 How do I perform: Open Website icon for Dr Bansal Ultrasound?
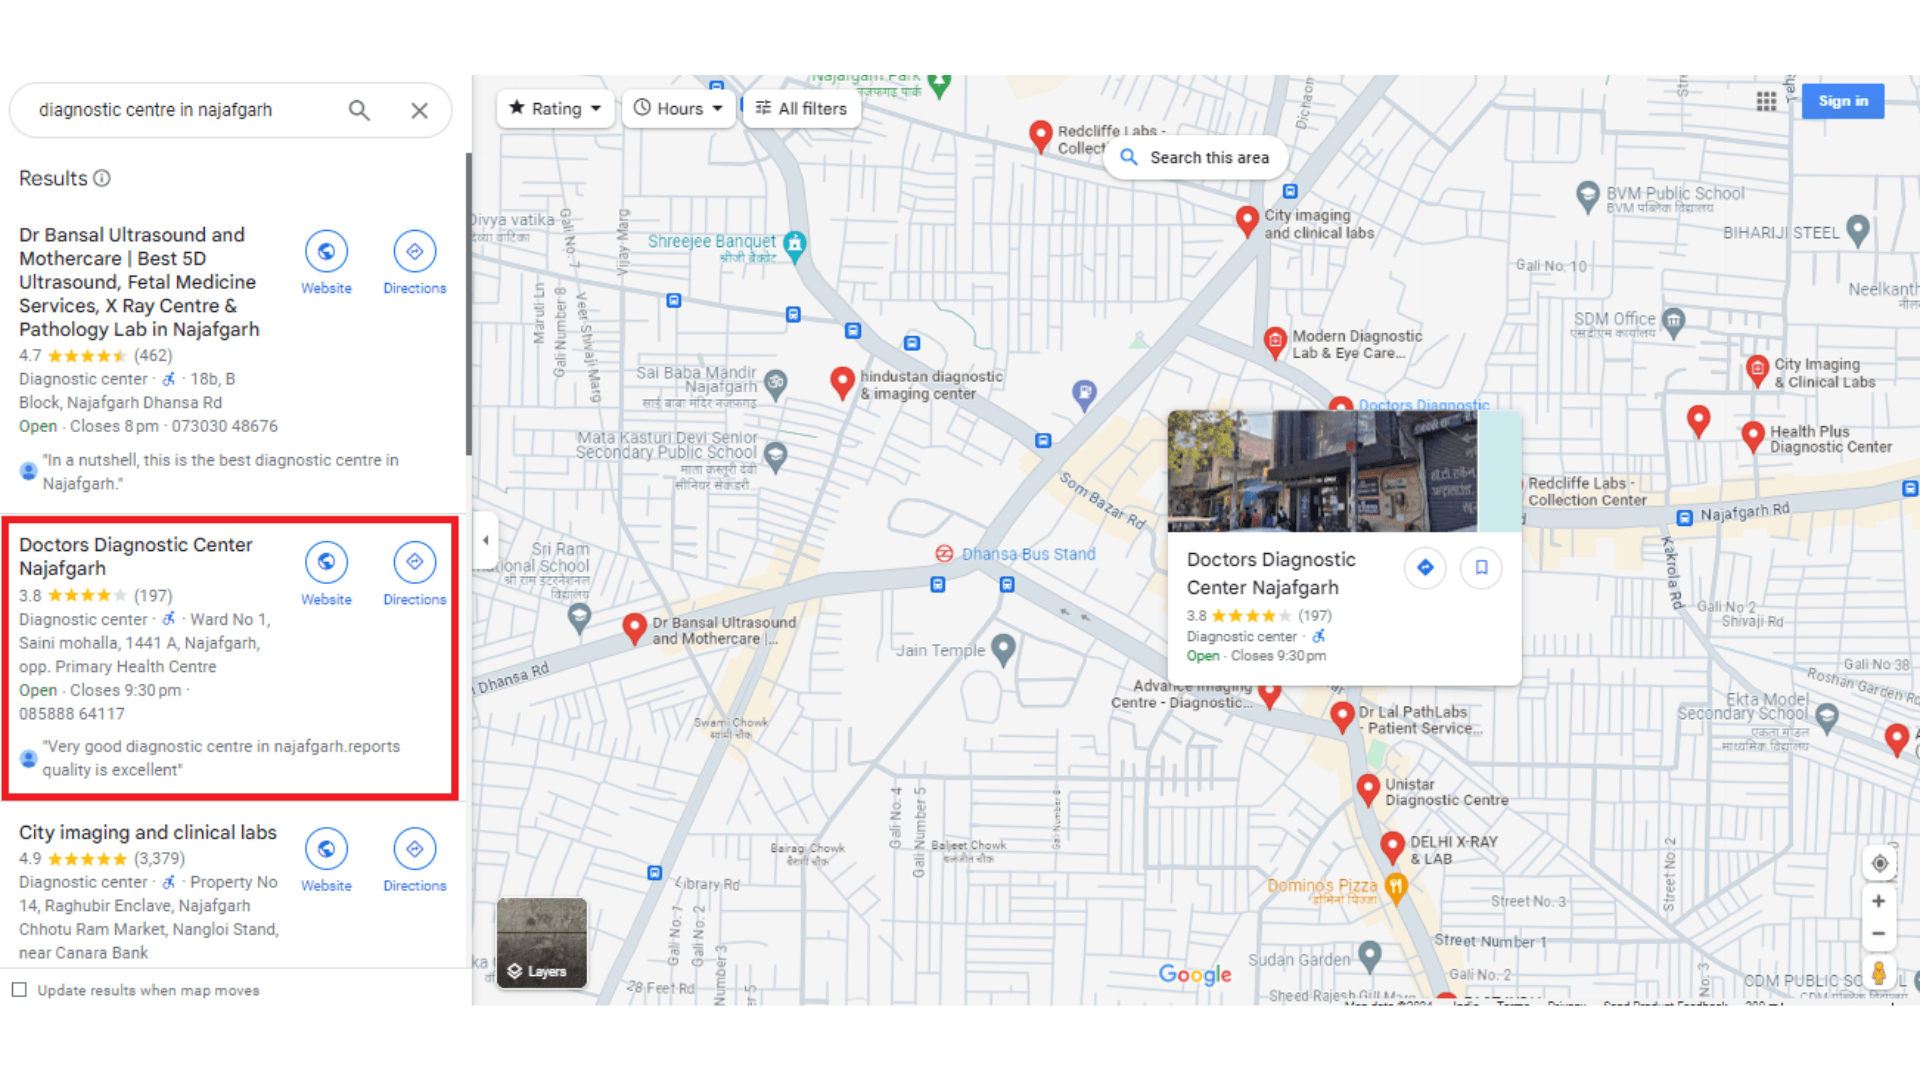pos(326,252)
